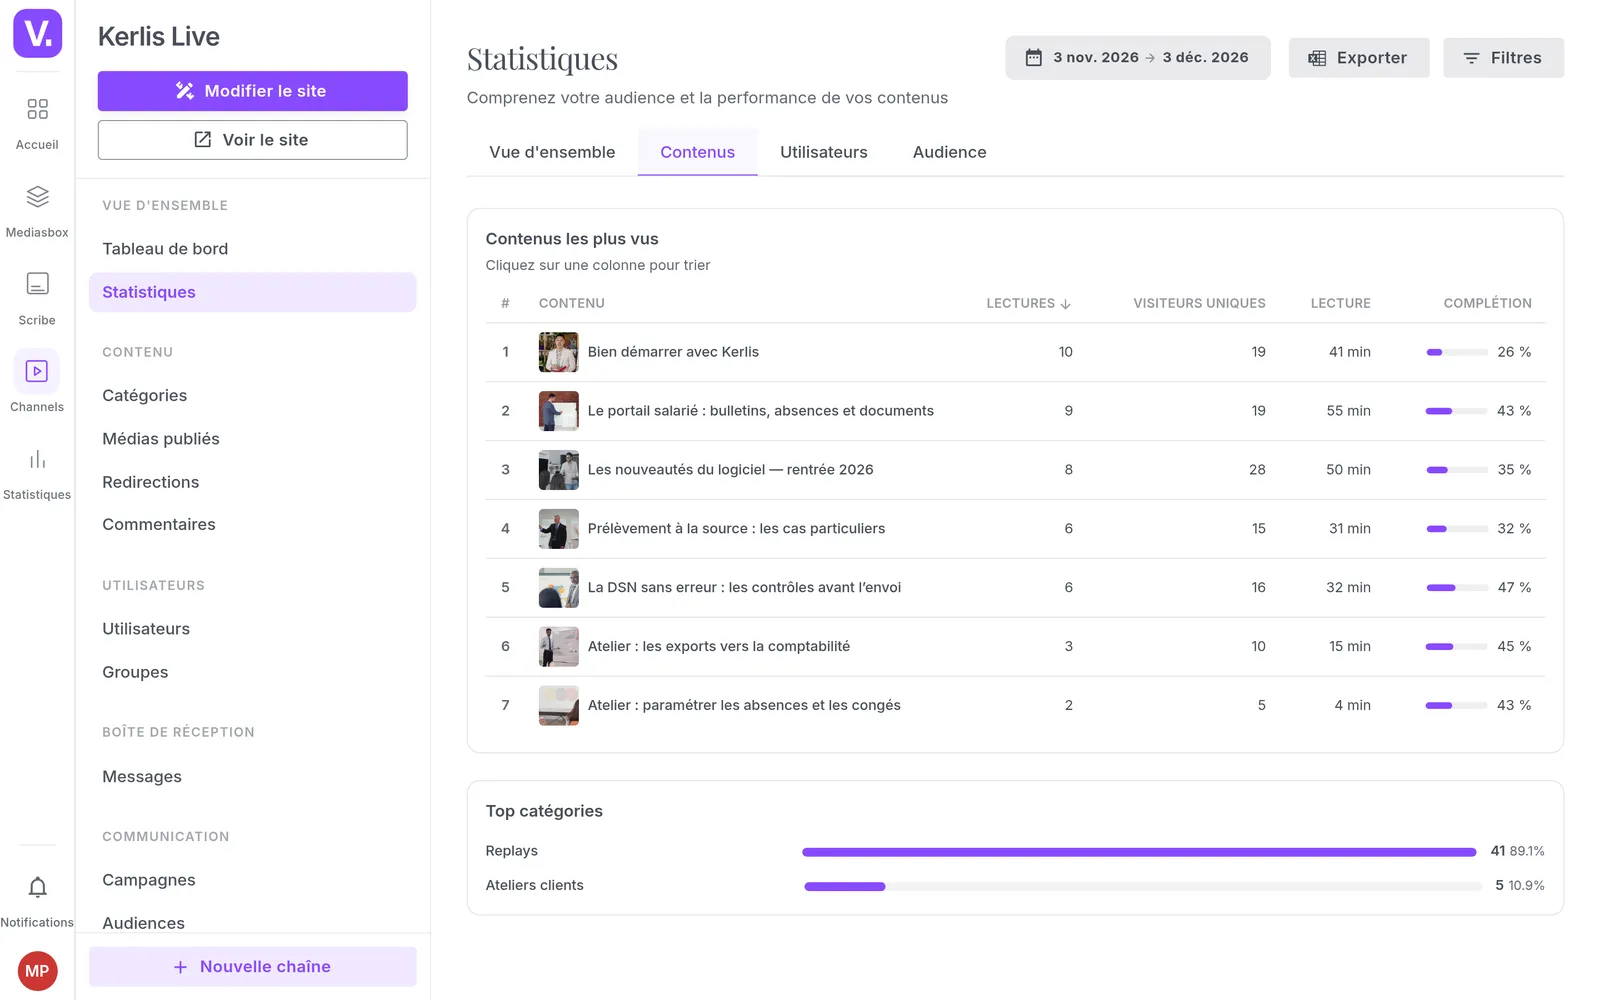Open Mediasbox in the icon rail
Viewport: 1600px width, 1000px height.
click(x=37, y=211)
